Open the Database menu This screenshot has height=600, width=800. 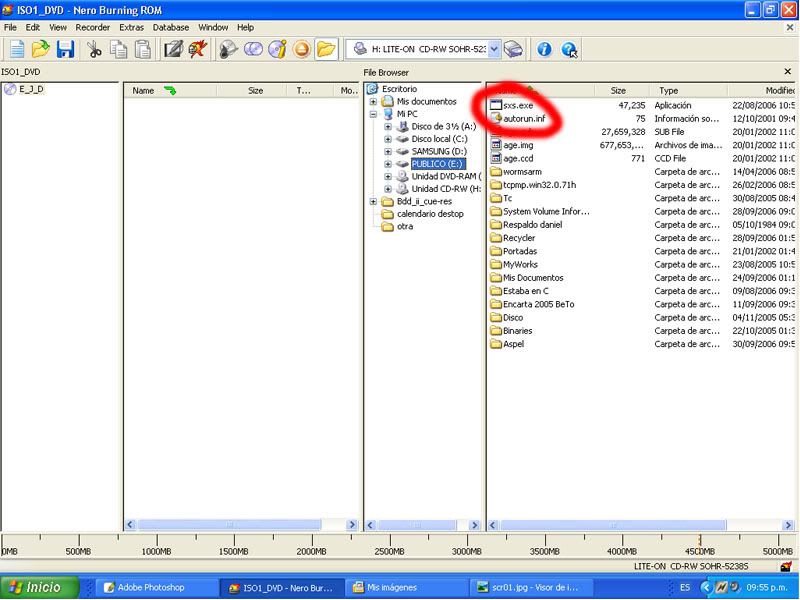tap(170, 28)
